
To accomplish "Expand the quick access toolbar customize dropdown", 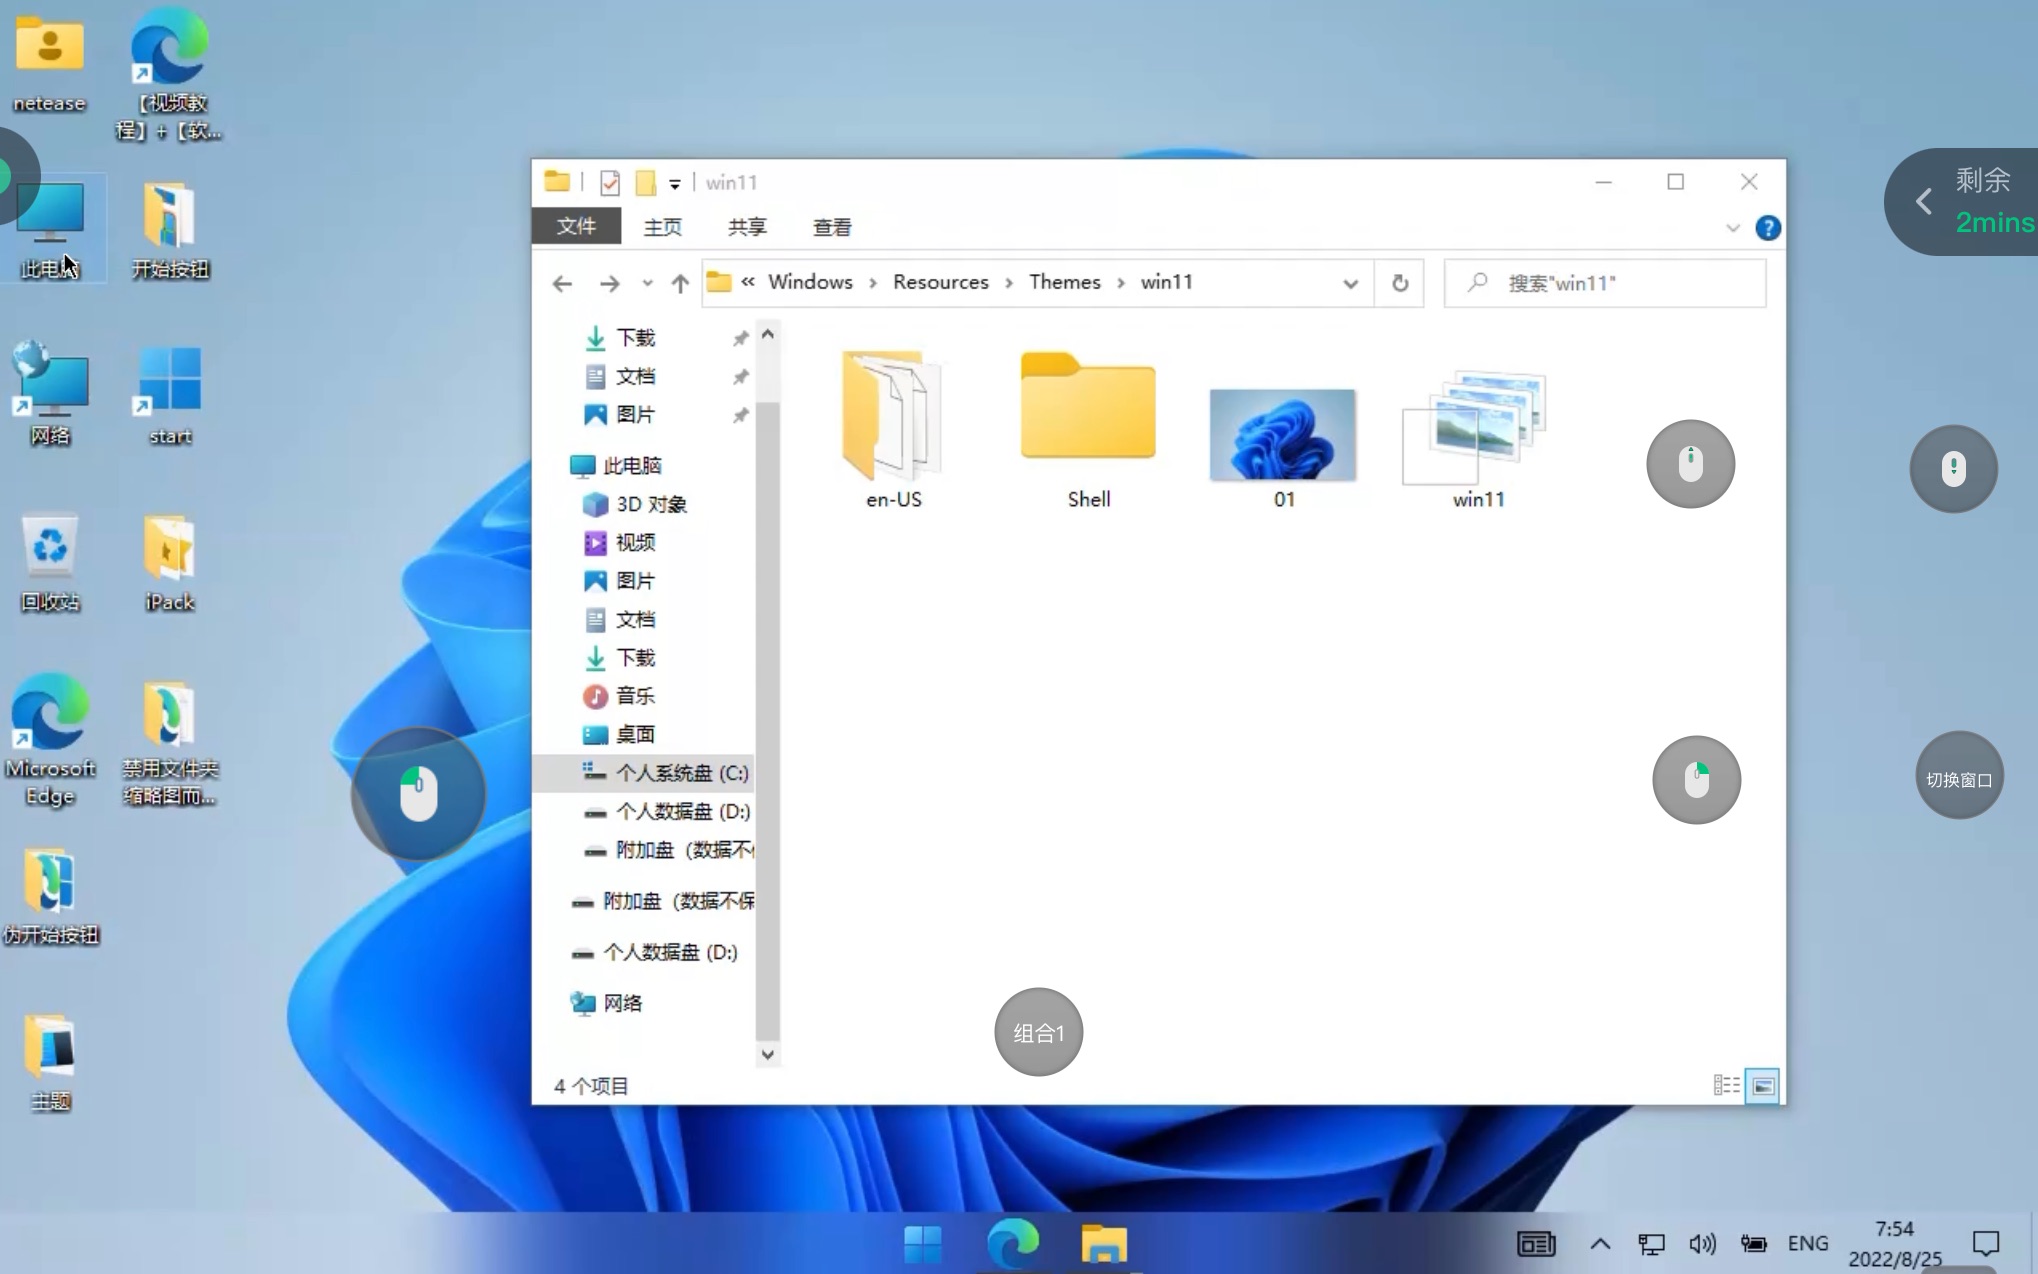I will (x=675, y=183).
